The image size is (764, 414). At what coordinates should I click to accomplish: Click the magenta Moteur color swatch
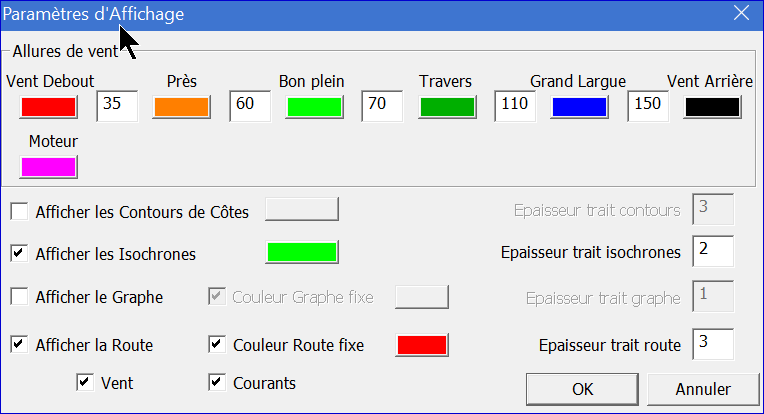click(x=49, y=167)
